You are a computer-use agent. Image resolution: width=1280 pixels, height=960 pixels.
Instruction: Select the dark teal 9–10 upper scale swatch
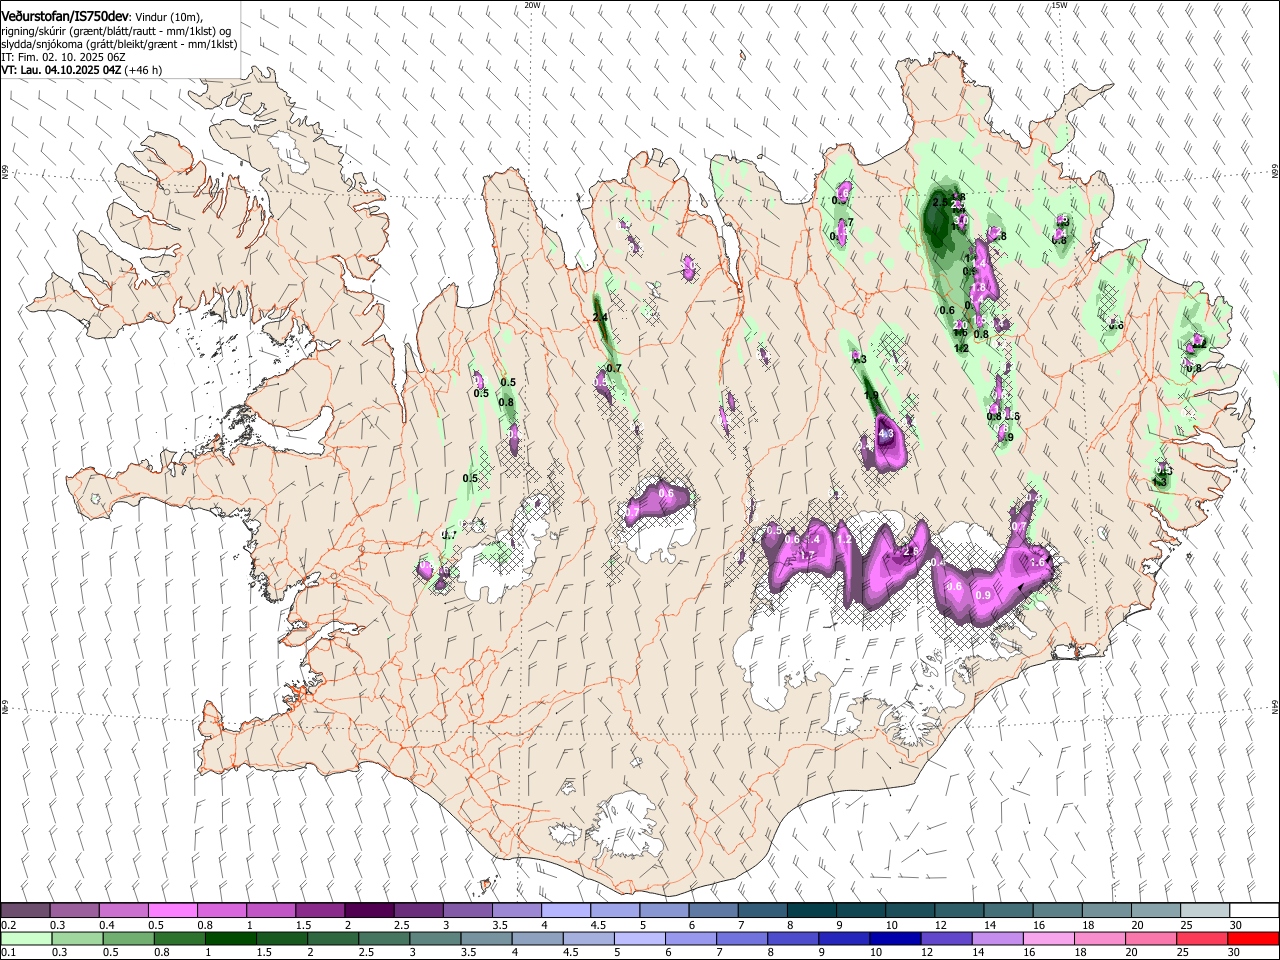pos(861,911)
